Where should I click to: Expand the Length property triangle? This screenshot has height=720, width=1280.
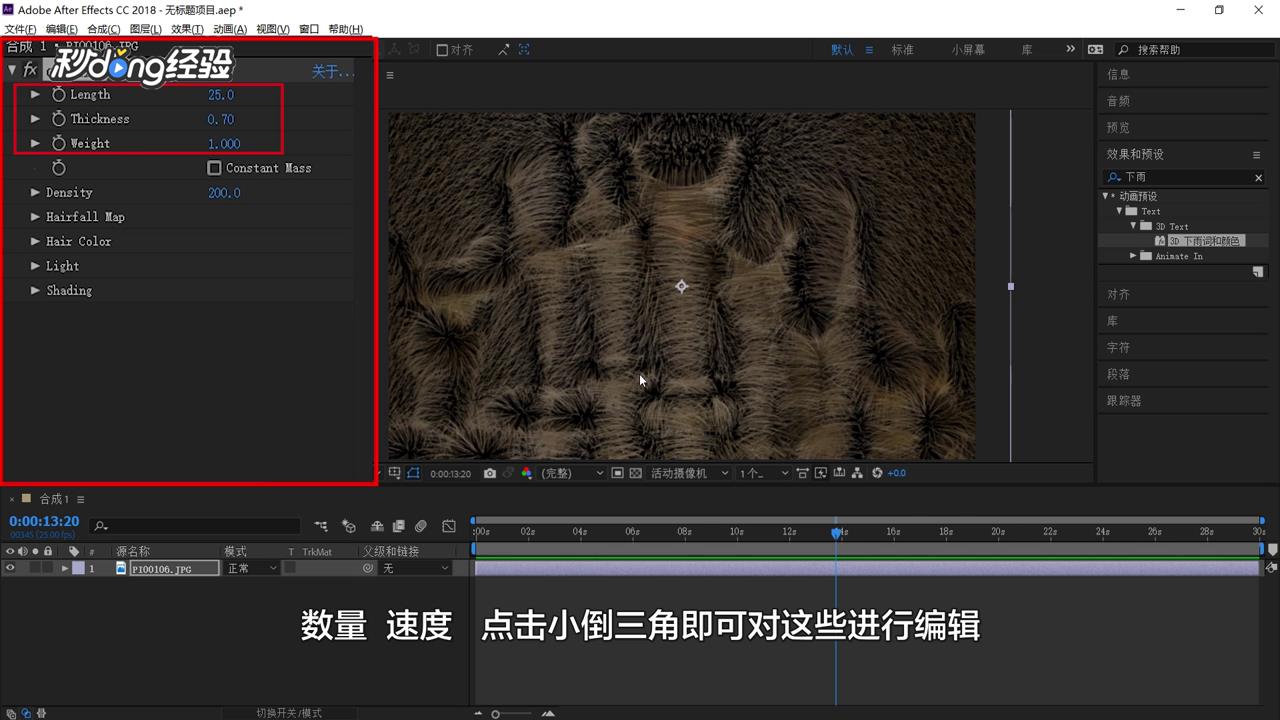click(35, 94)
